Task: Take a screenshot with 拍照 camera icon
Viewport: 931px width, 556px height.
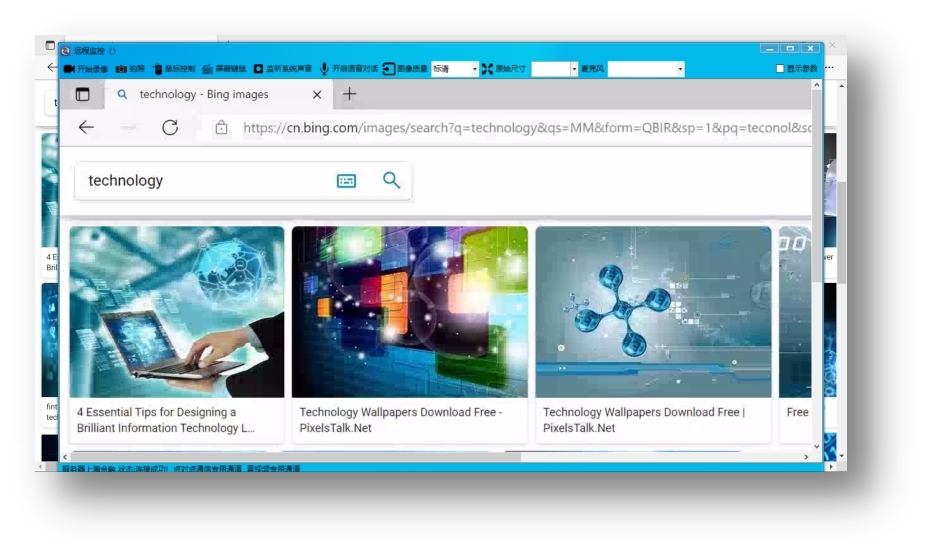Action: pyautogui.click(x=121, y=69)
